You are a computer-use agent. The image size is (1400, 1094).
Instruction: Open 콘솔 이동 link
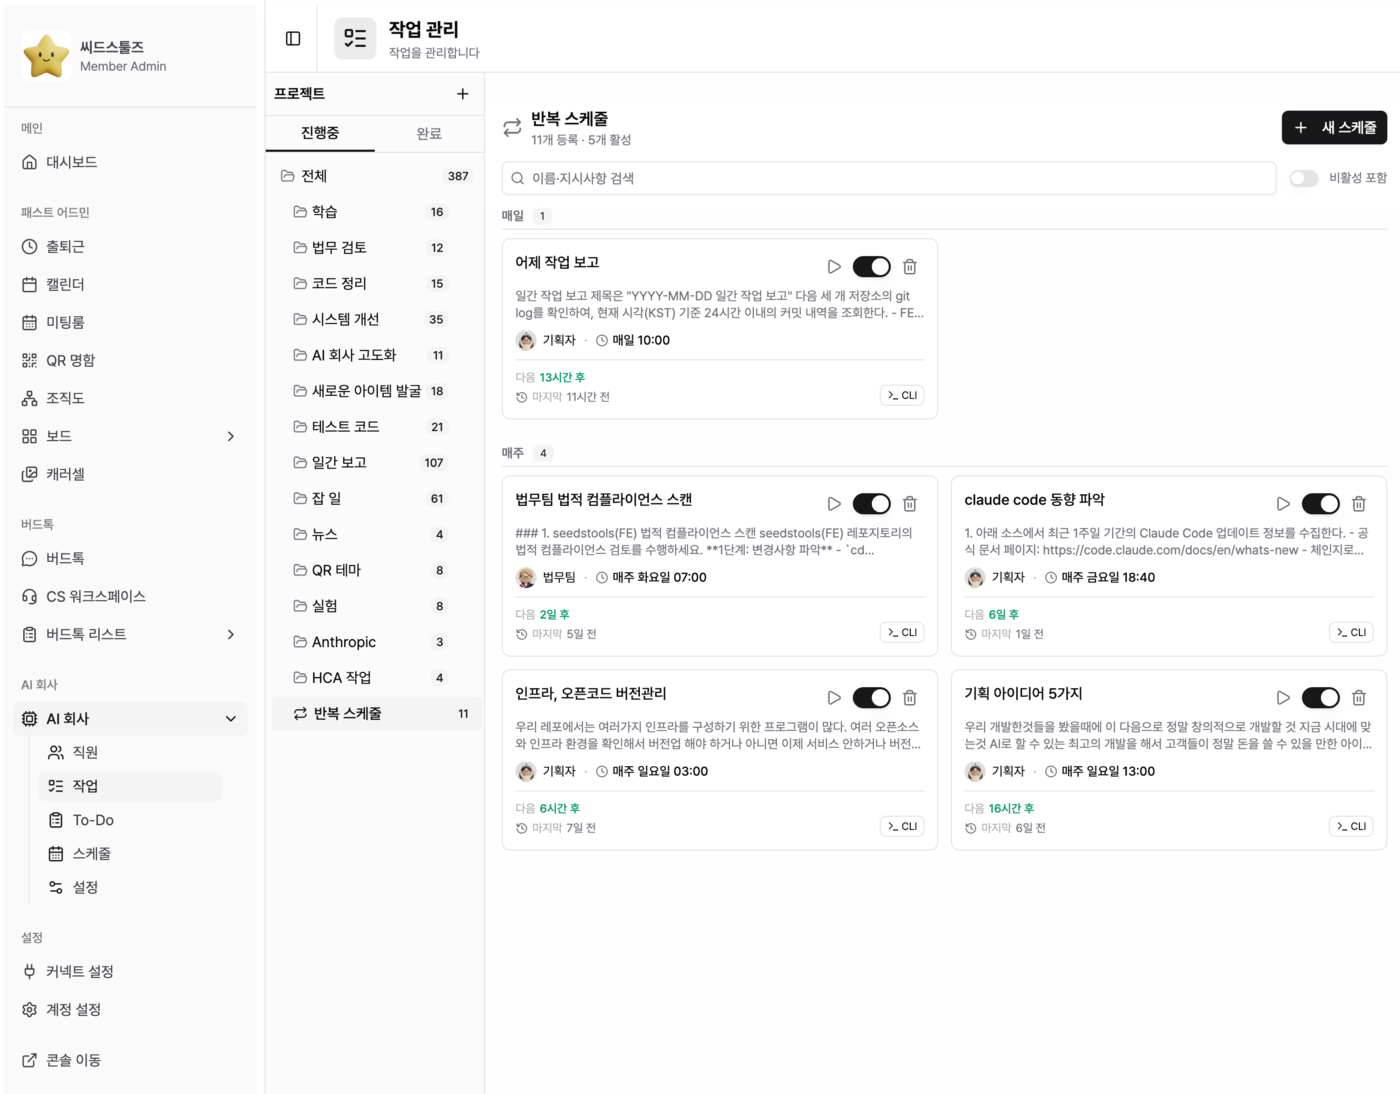pyautogui.click(x=130, y=1060)
